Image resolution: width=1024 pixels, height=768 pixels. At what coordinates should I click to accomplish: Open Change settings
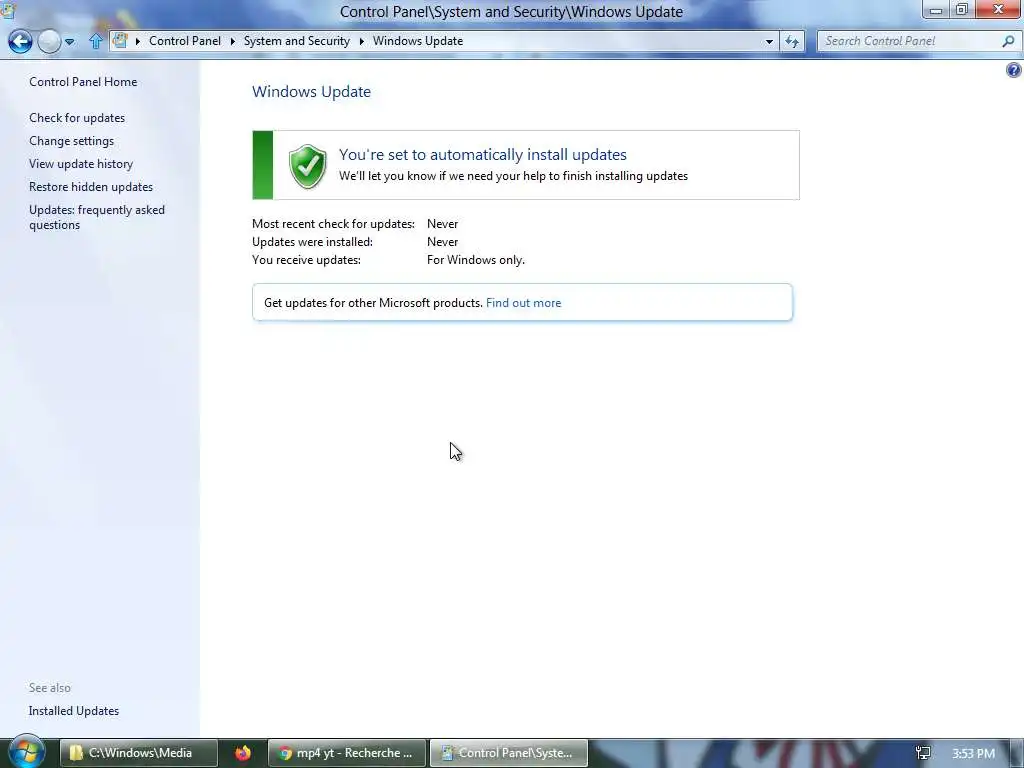coord(71,140)
